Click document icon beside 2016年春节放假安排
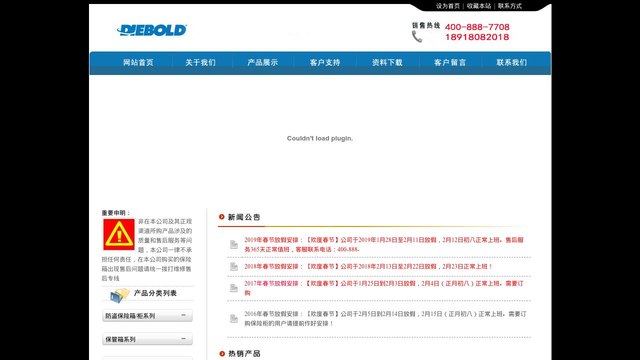This screenshot has height=360, width=640. 234,318
